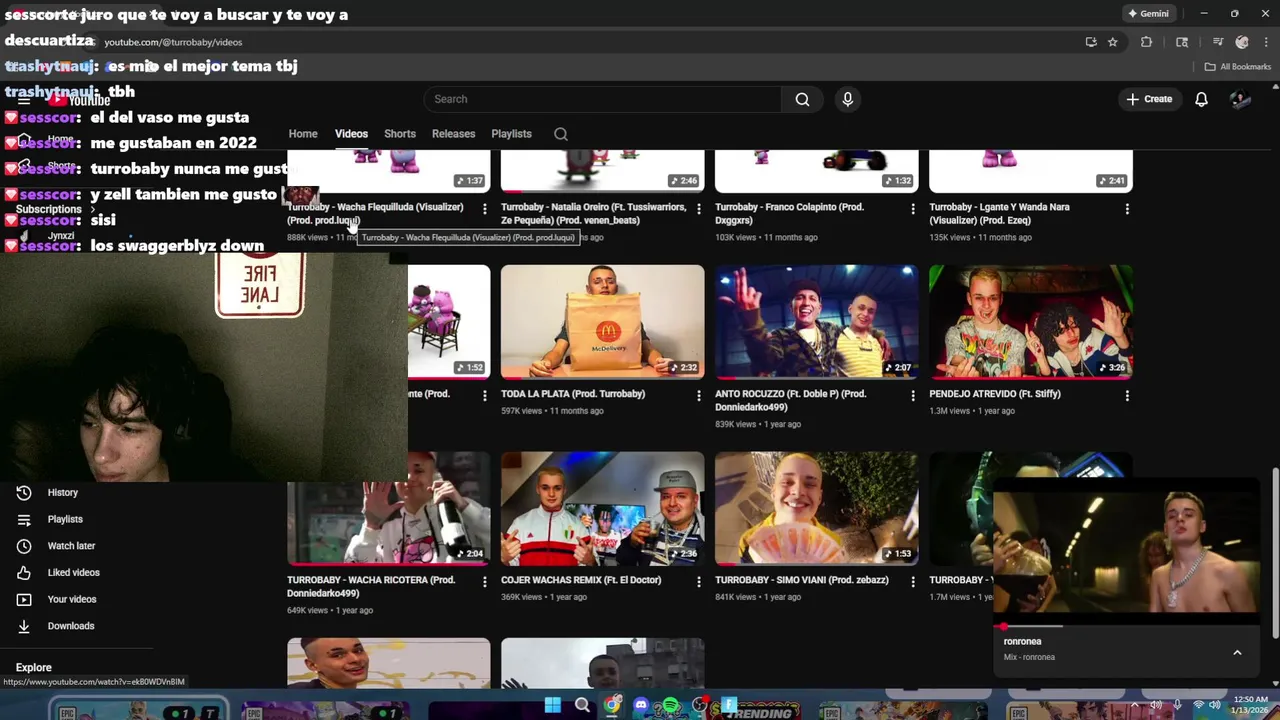Play the SIMO VIANI money fan thumbnail
Image resolution: width=1280 pixels, height=720 pixels.
(816, 508)
